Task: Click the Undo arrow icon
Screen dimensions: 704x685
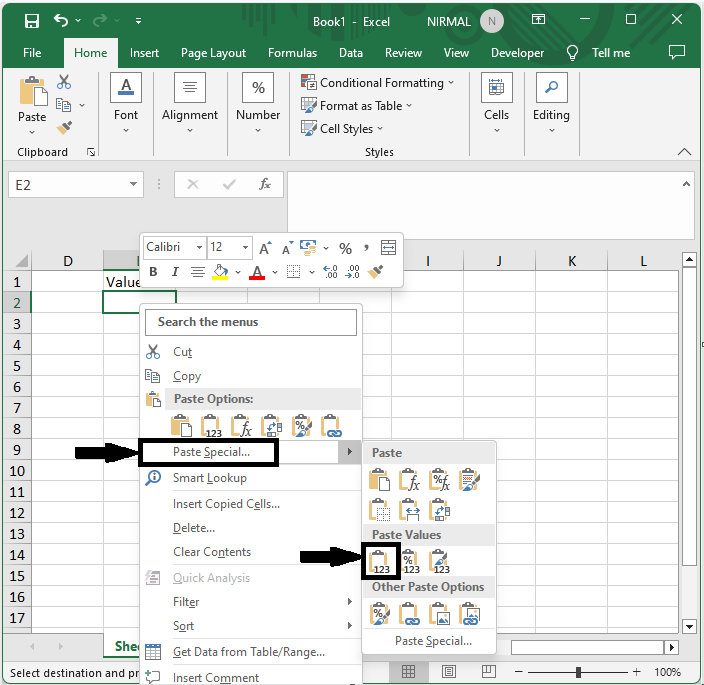Action: 61,20
